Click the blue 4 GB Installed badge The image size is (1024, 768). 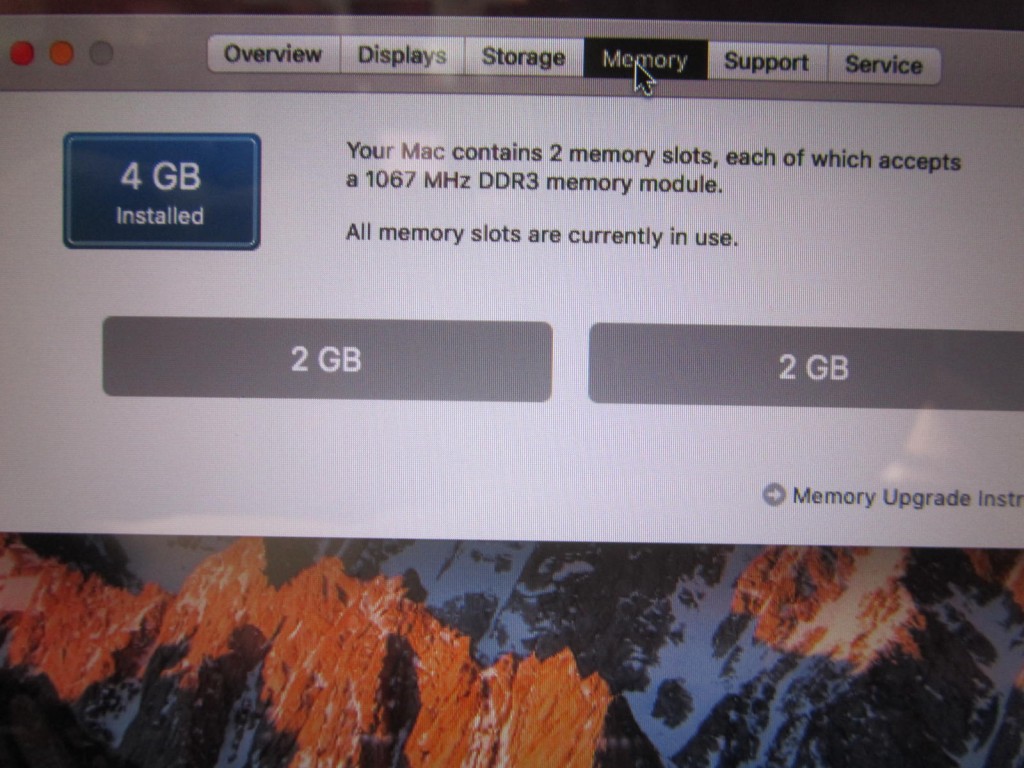coord(162,191)
